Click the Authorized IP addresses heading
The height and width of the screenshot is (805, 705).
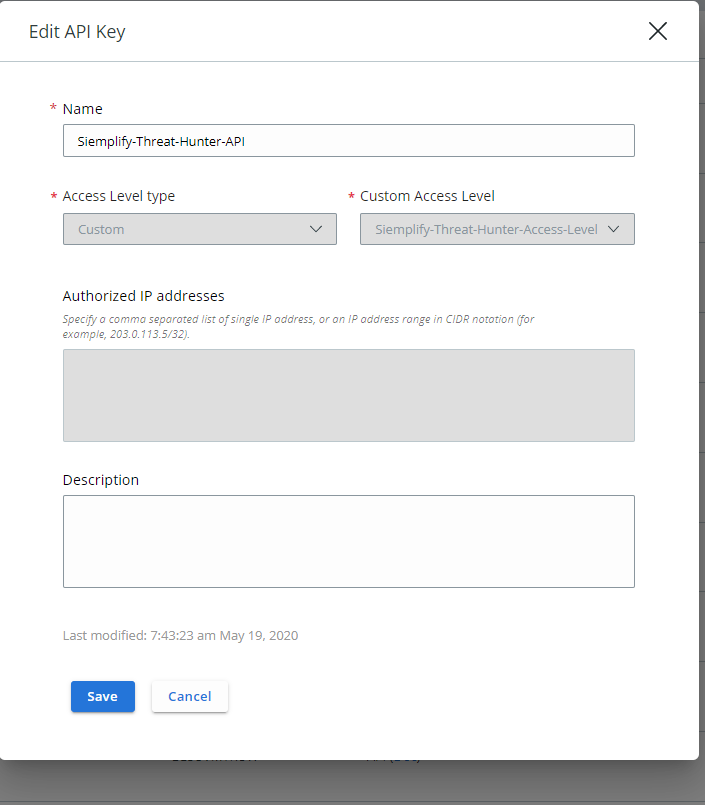(144, 296)
